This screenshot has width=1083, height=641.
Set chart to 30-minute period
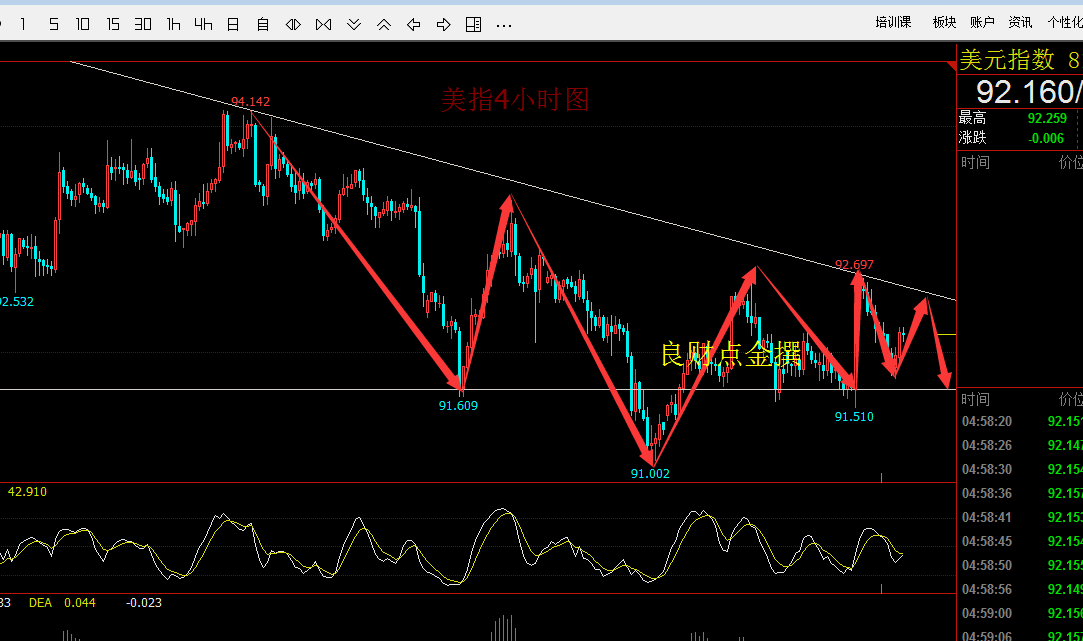[143, 24]
